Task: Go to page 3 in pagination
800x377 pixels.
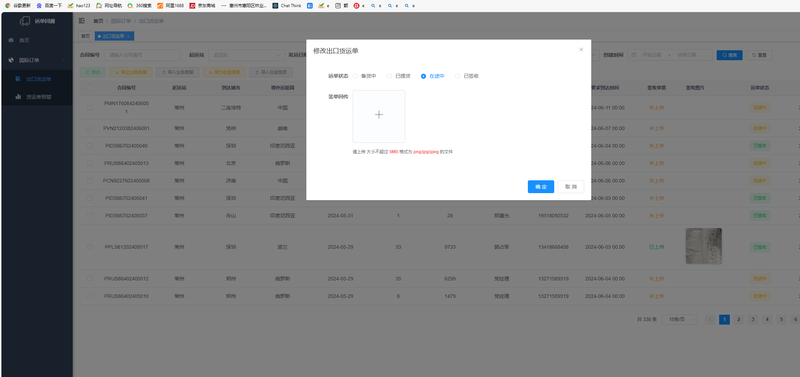Action: (753, 319)
